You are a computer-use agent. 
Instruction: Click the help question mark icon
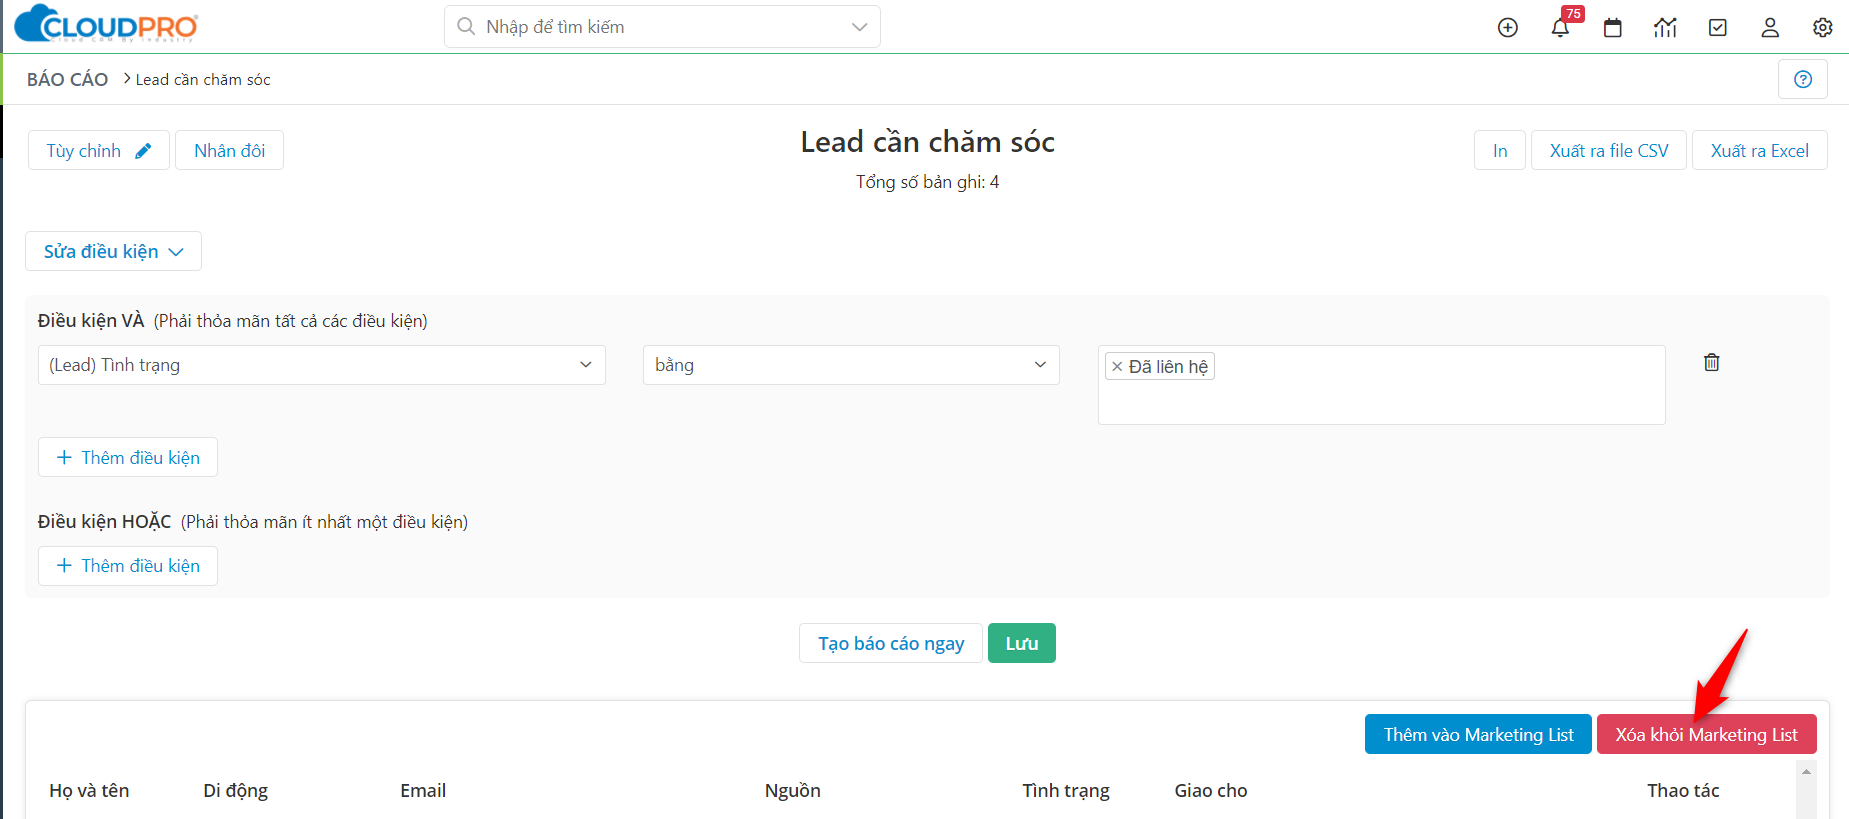pyautogui.click(x=1803, y=79)
